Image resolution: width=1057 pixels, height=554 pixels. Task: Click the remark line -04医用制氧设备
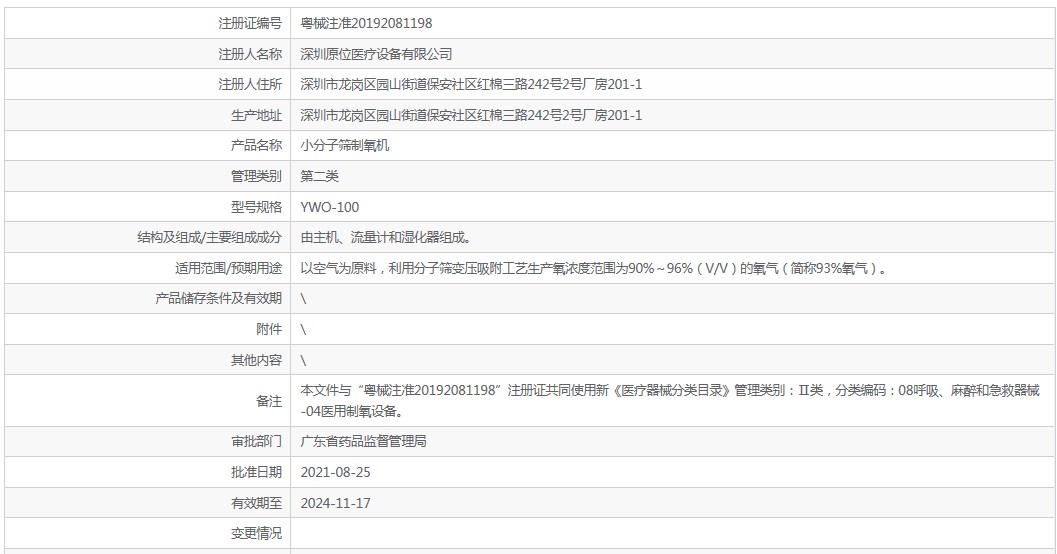tap(352, 411)
